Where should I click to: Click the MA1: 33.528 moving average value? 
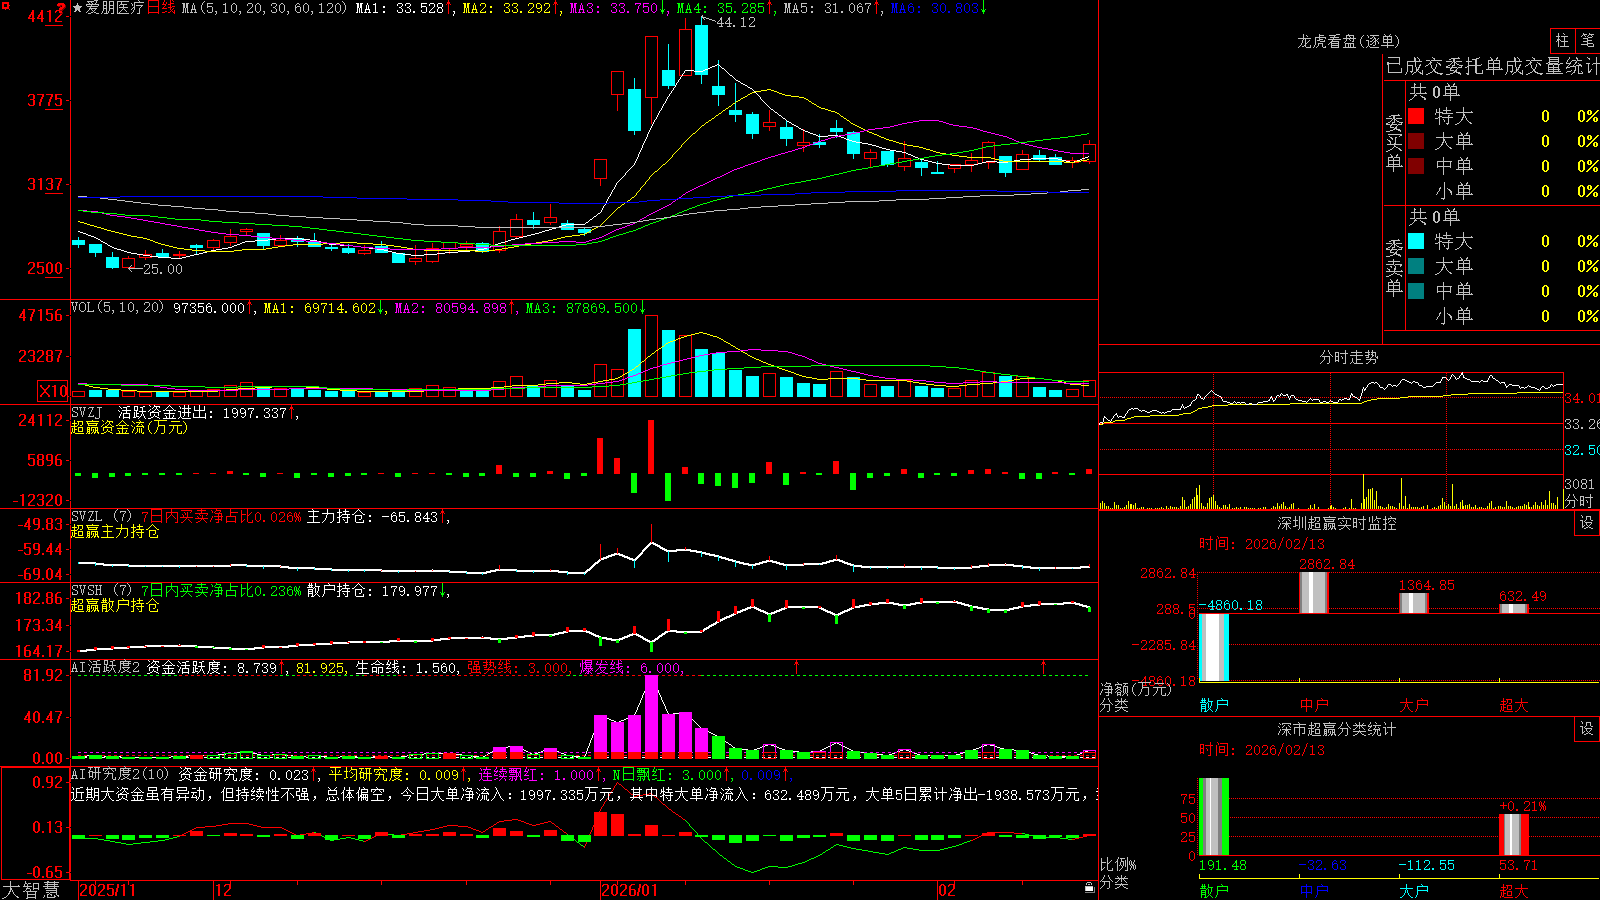click(399, 8)
